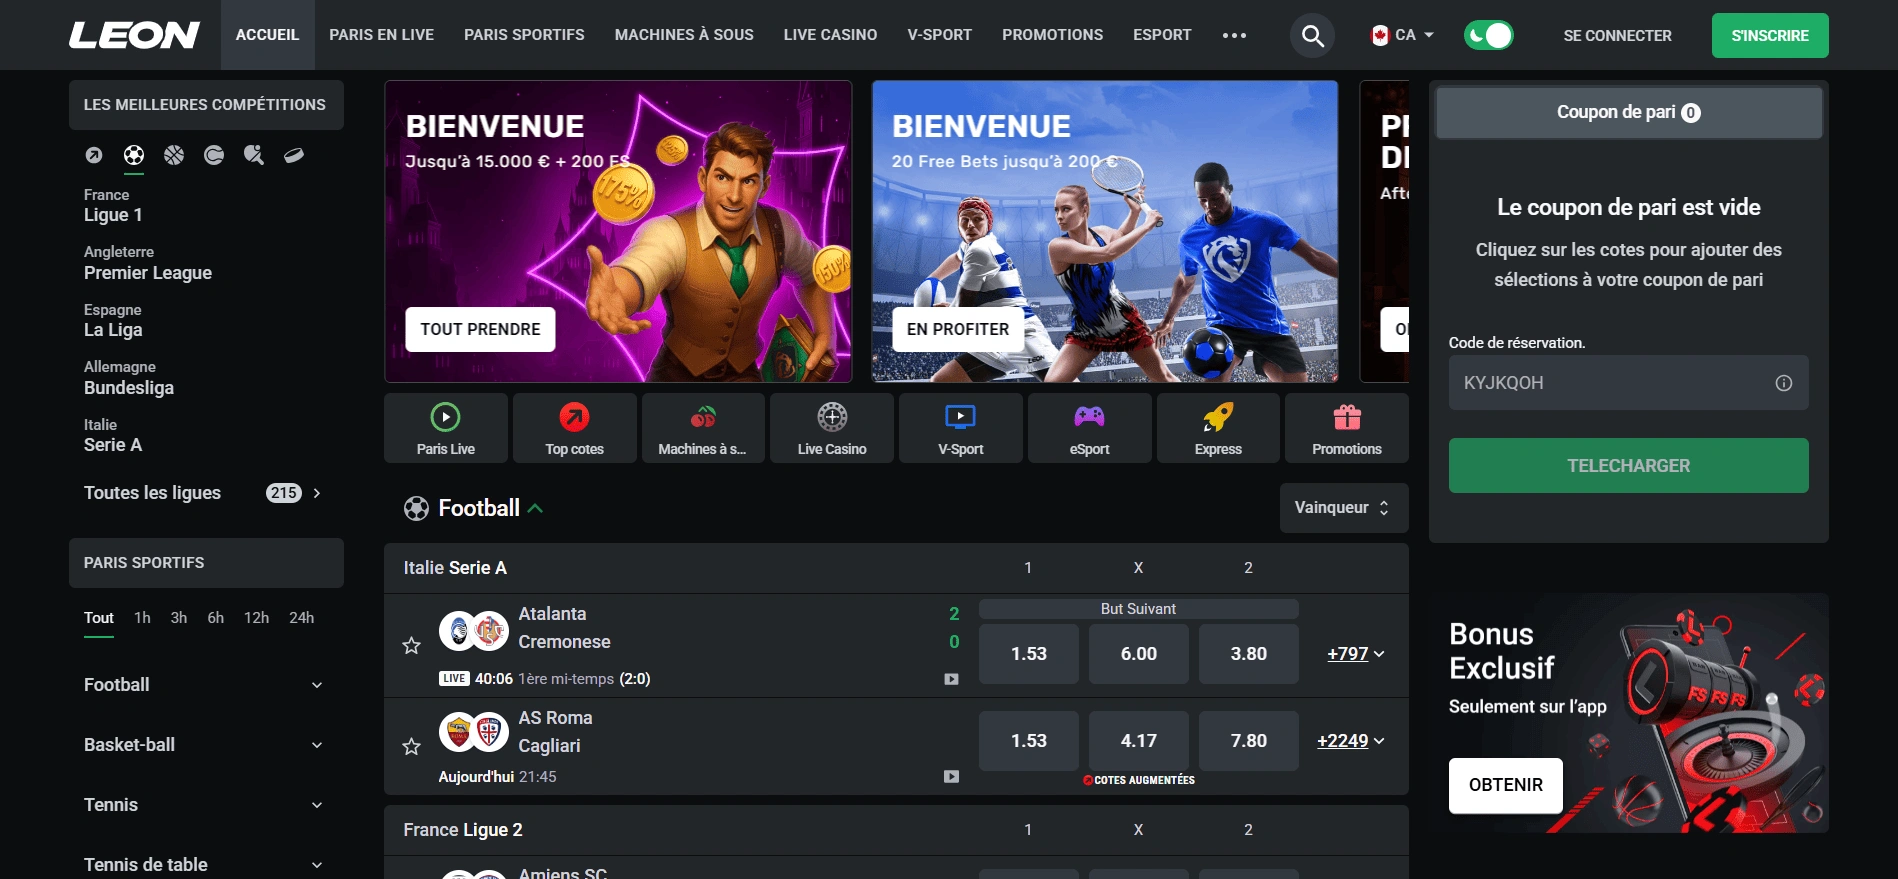
Task: Open Machines à sous menu item
Action: tap(684, 35)
